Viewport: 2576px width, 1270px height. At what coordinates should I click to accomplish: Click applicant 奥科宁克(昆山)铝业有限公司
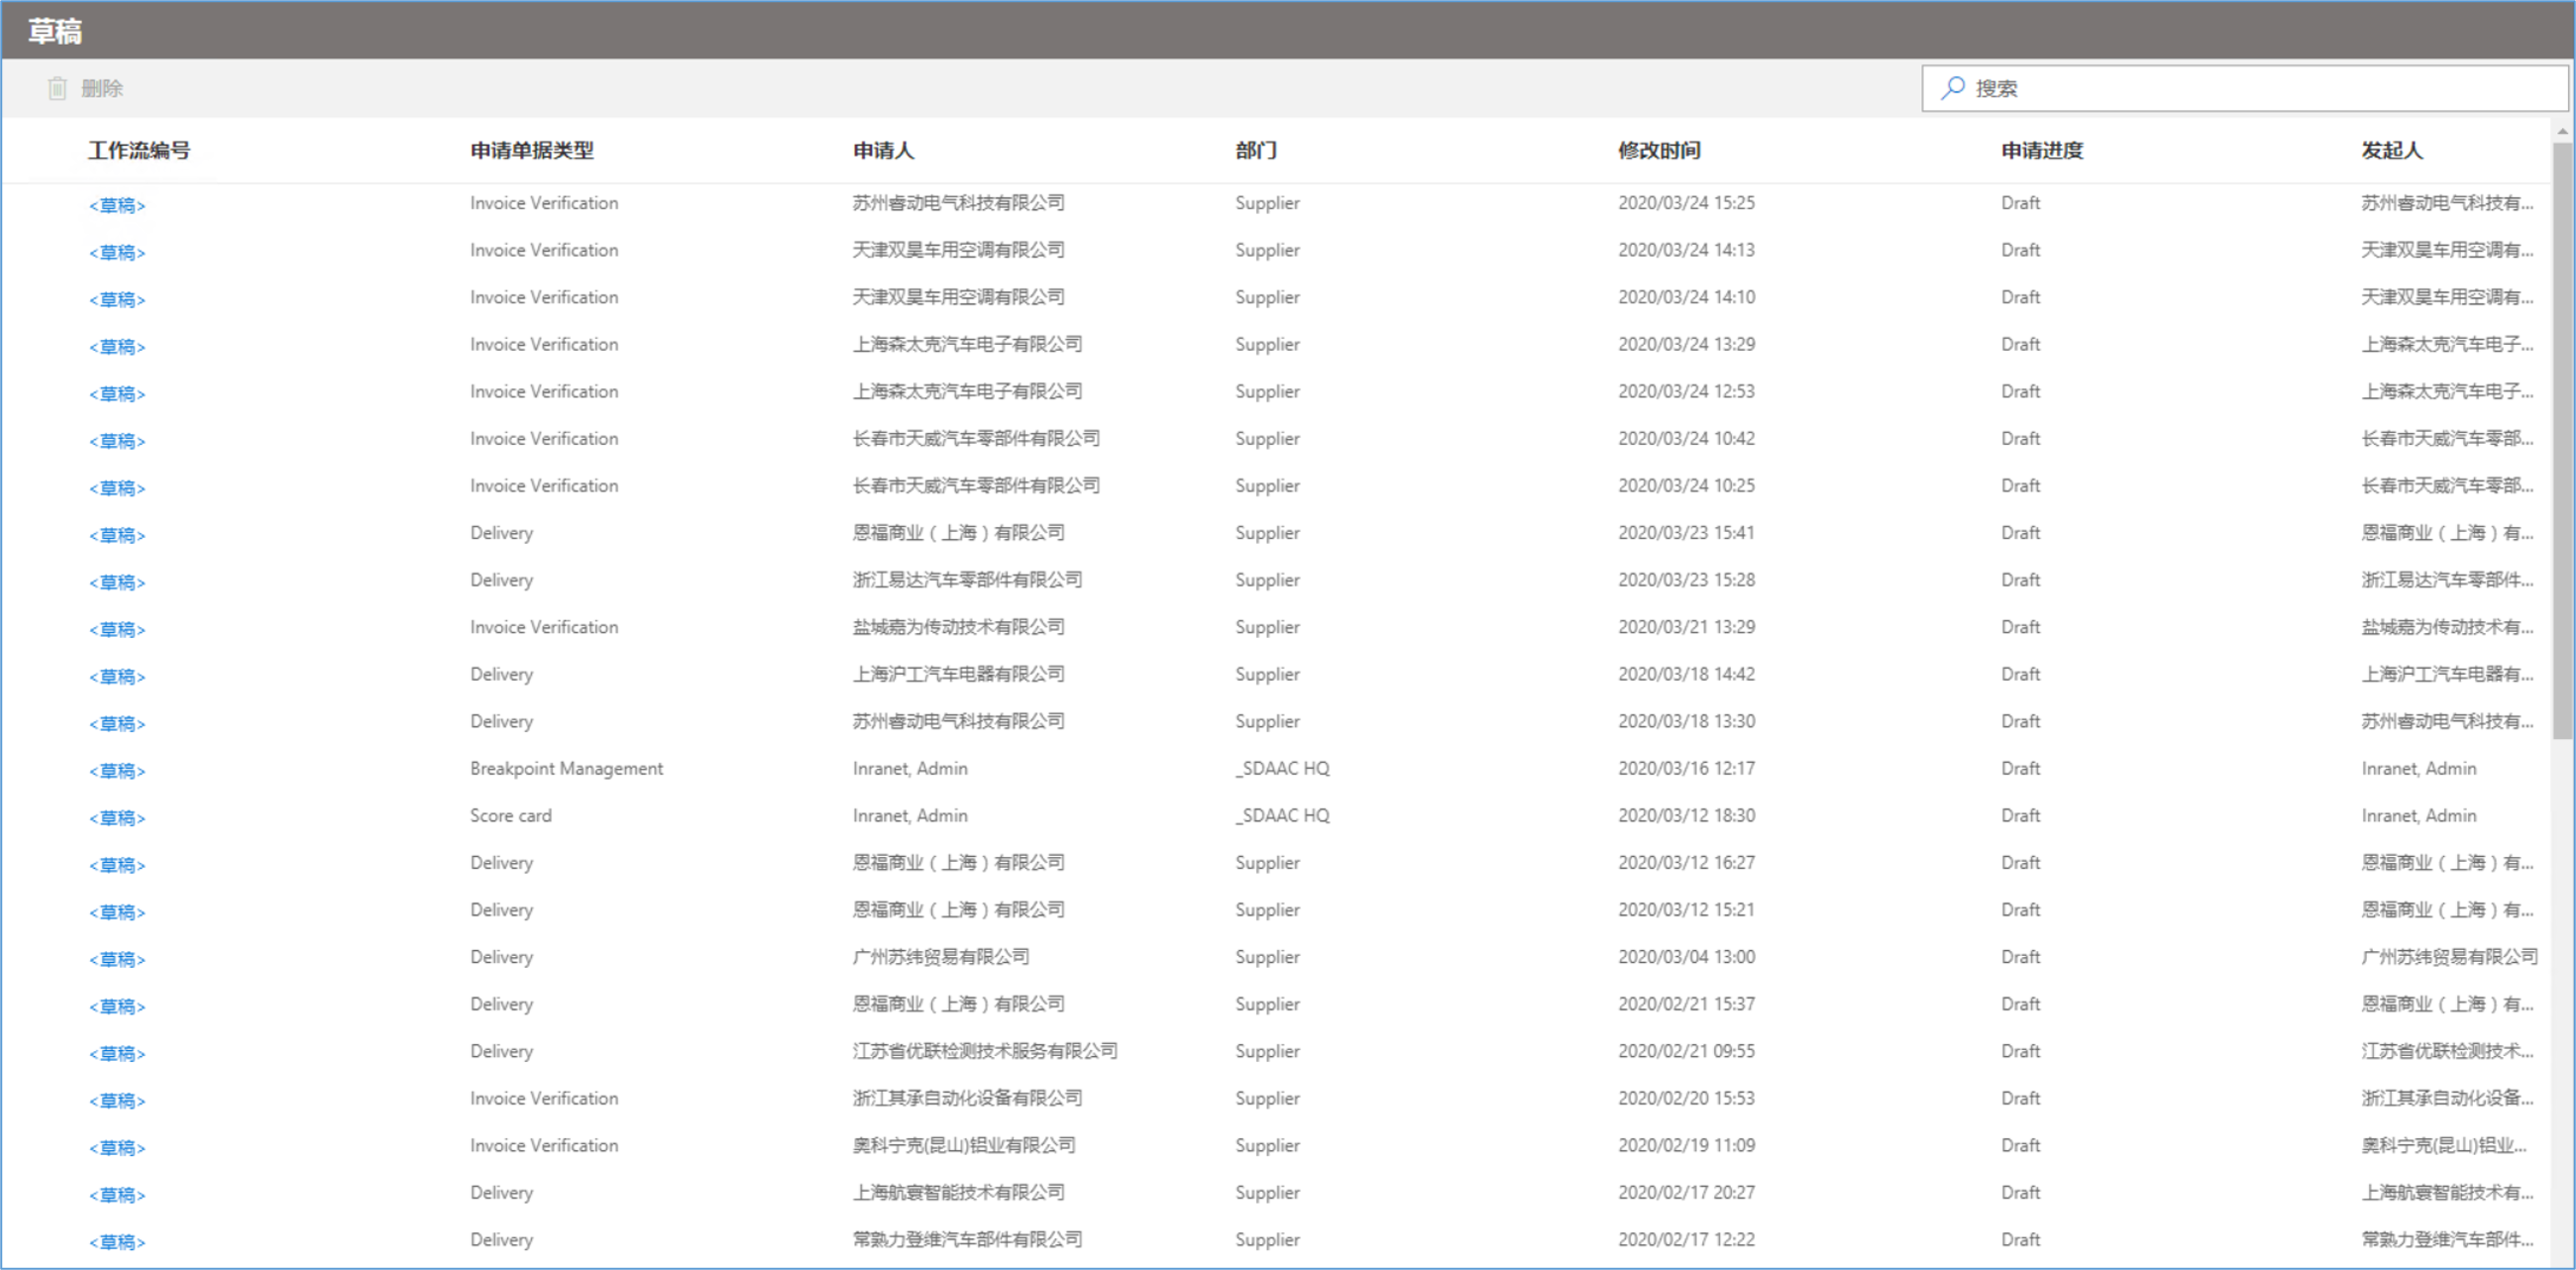tap(964, 1144)
